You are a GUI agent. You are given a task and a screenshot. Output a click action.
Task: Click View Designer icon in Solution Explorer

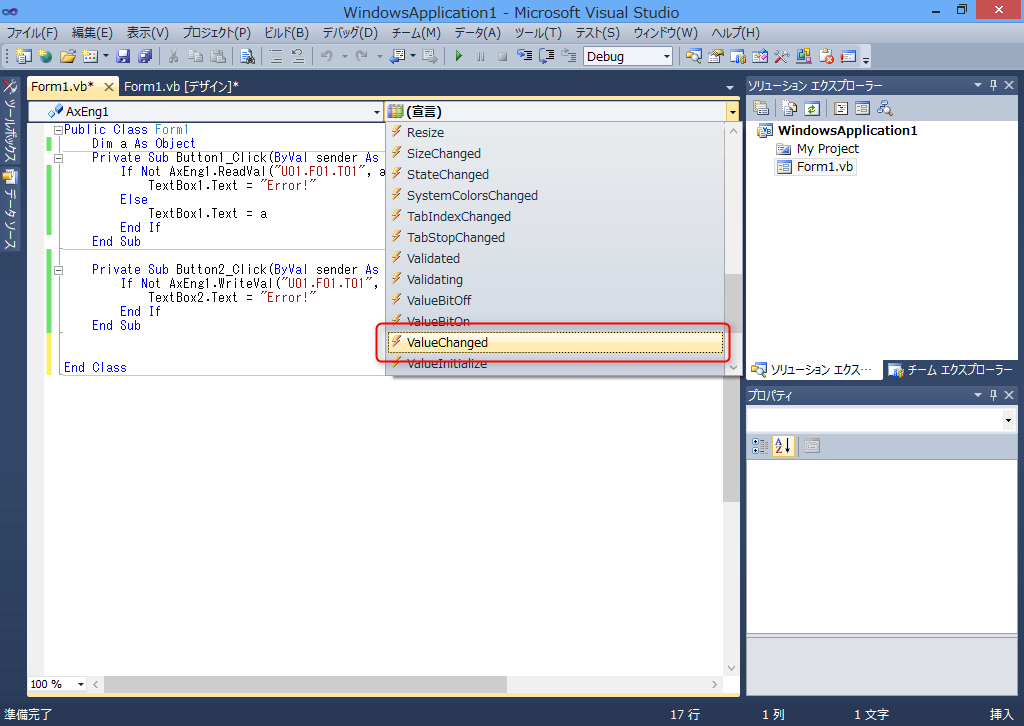coord(863,108)
